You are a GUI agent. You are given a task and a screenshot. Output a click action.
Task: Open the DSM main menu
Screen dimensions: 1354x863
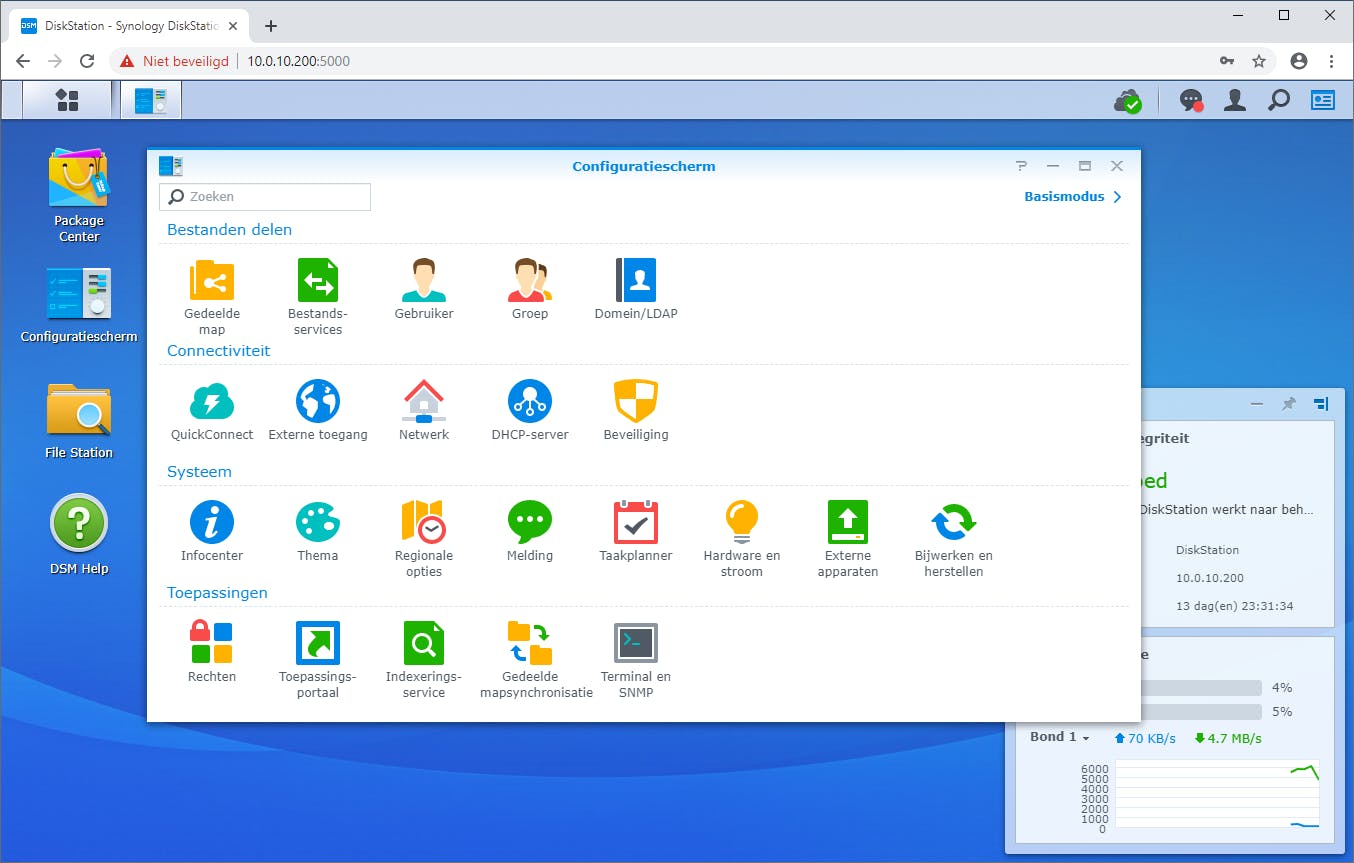click(67, 100)
